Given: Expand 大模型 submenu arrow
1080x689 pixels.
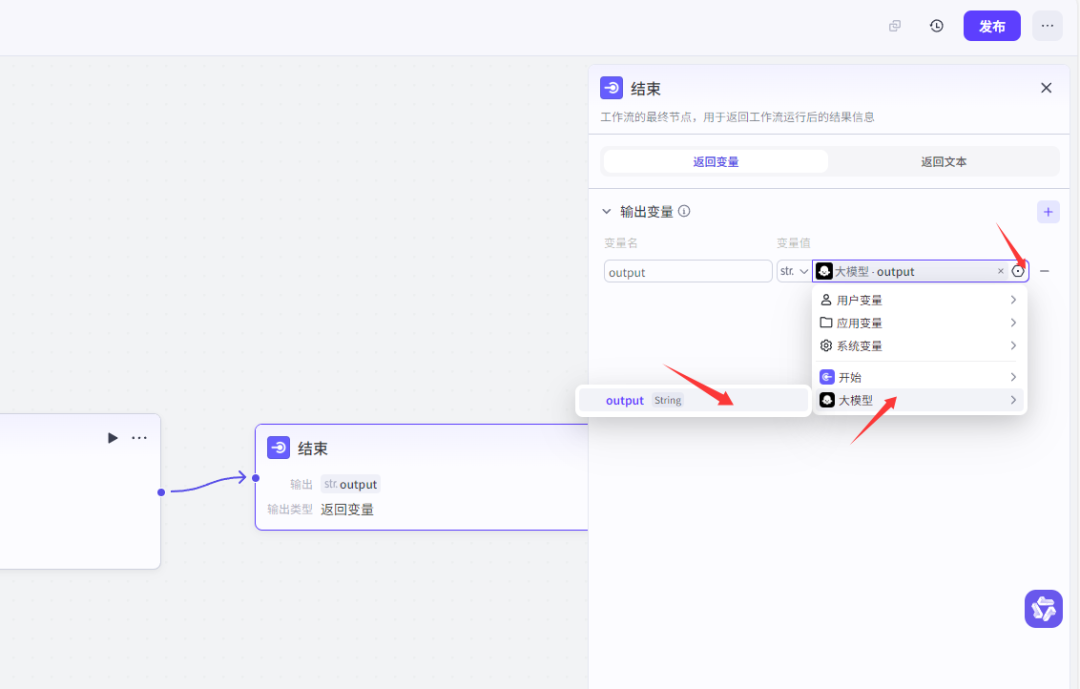Looking at the screenshot, I should (1013, 399).
